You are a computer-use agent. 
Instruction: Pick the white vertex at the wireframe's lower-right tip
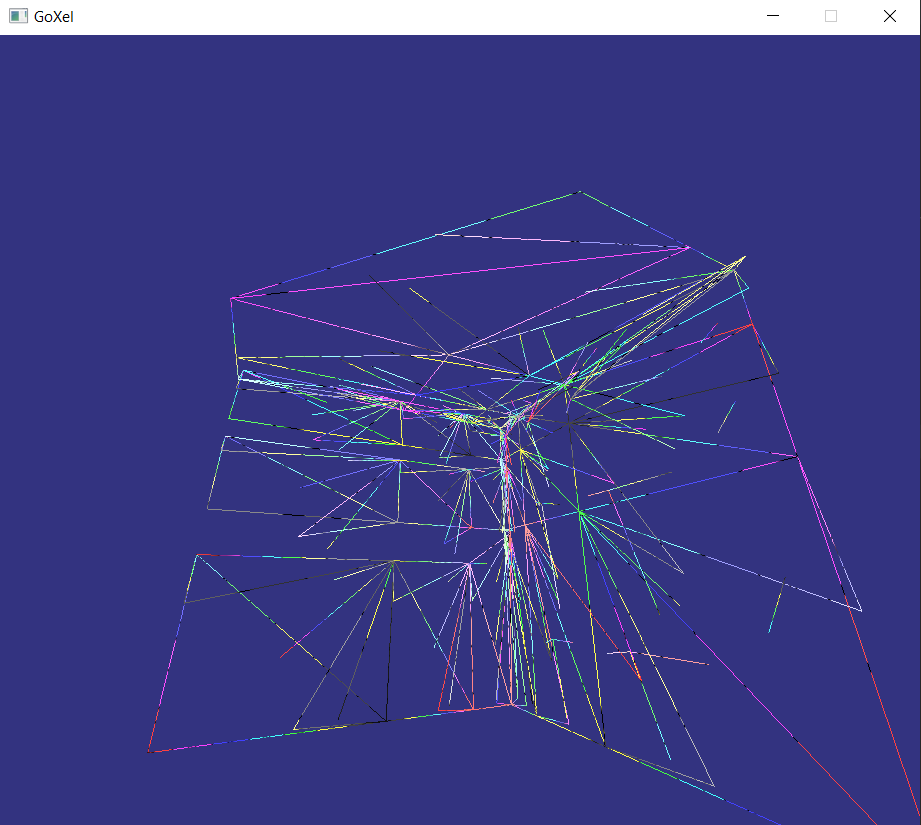coord(861,610)
